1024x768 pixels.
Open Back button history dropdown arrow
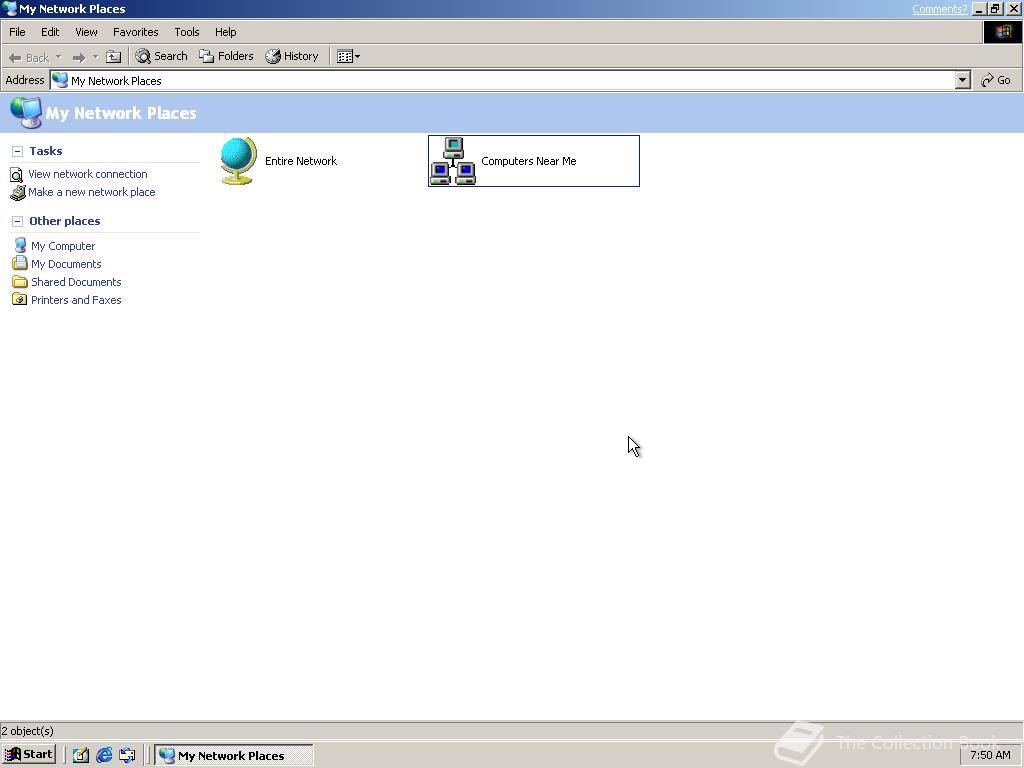(58, 57)
